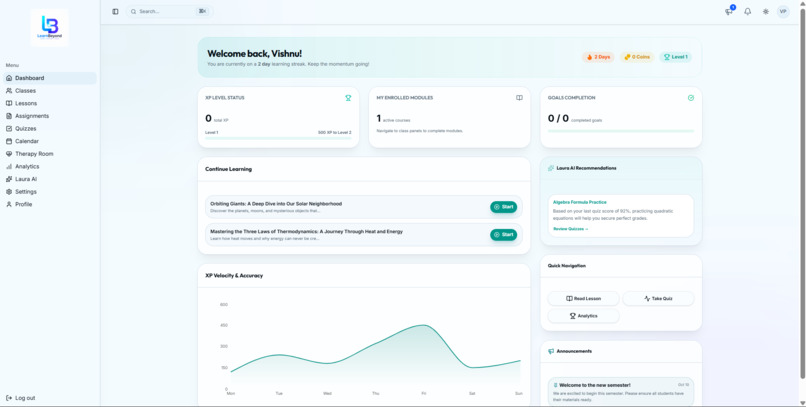Viewport: 806px width, 407px height.
Task: Click the Mastering the Three Laws of Thermodynamics title
Action: point(306,231)
